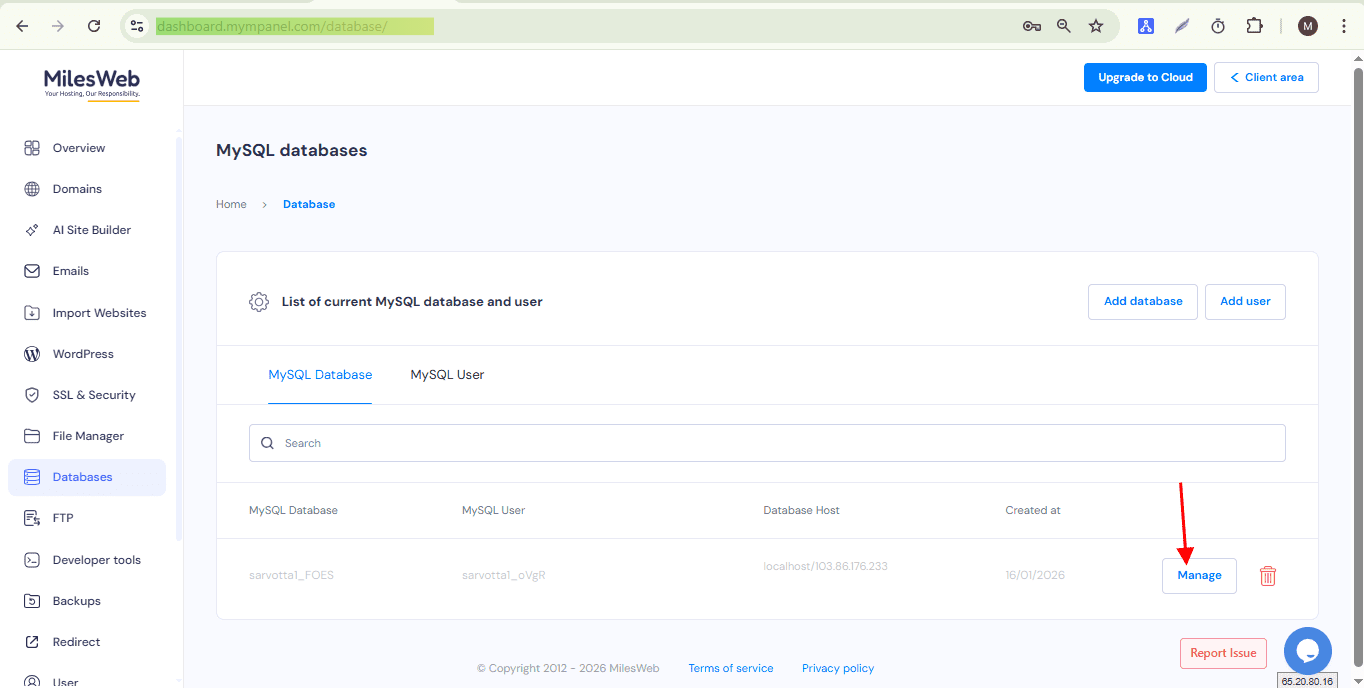Open the browser extensions puzzle icon
Viewport: 1364px width, 688px height.
coord(1254,25)
